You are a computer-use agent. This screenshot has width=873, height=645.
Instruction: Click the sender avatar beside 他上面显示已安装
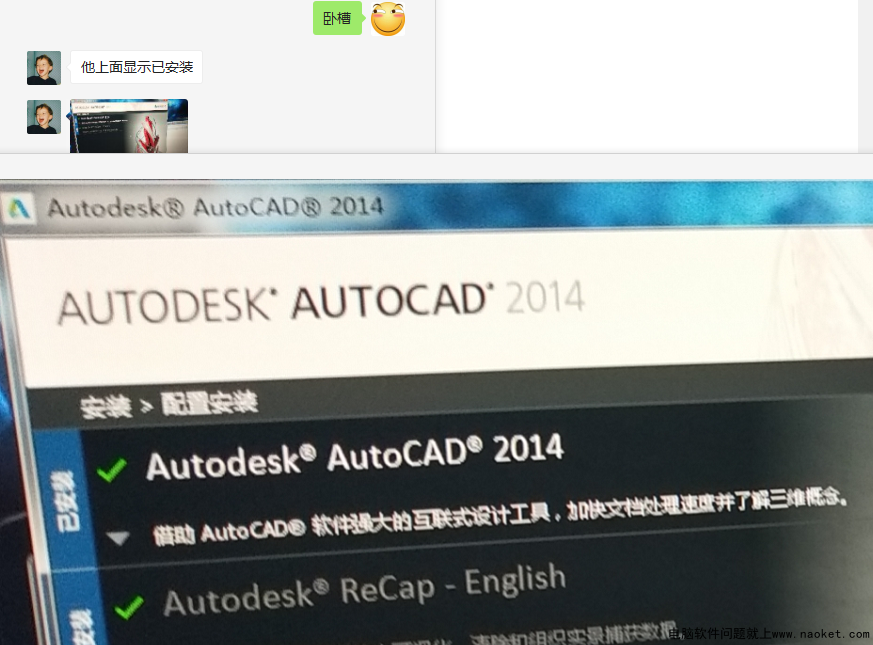44,68
